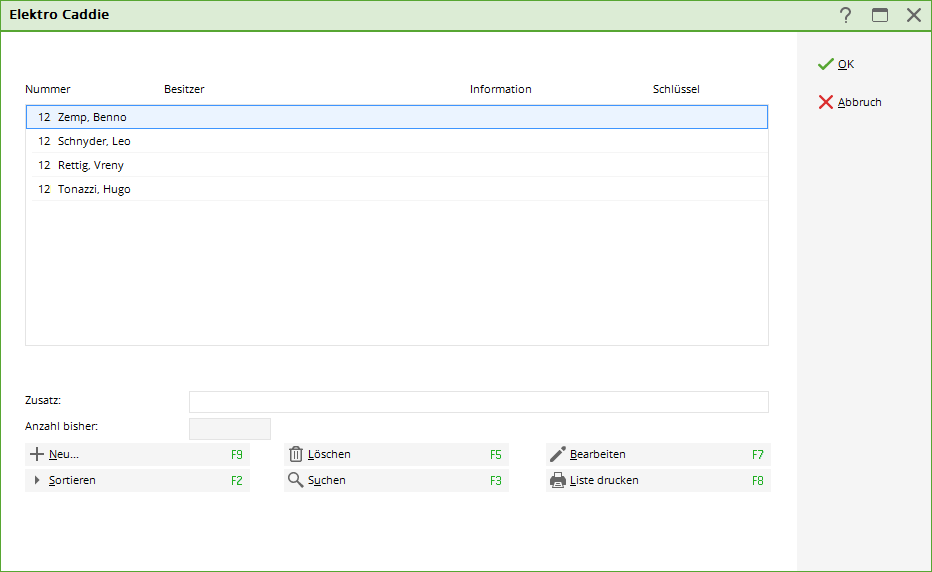Viewport: 932px width, 572px height.
Task: Maximize the Elektro Caddie window
Action: (x=880, y=15)
